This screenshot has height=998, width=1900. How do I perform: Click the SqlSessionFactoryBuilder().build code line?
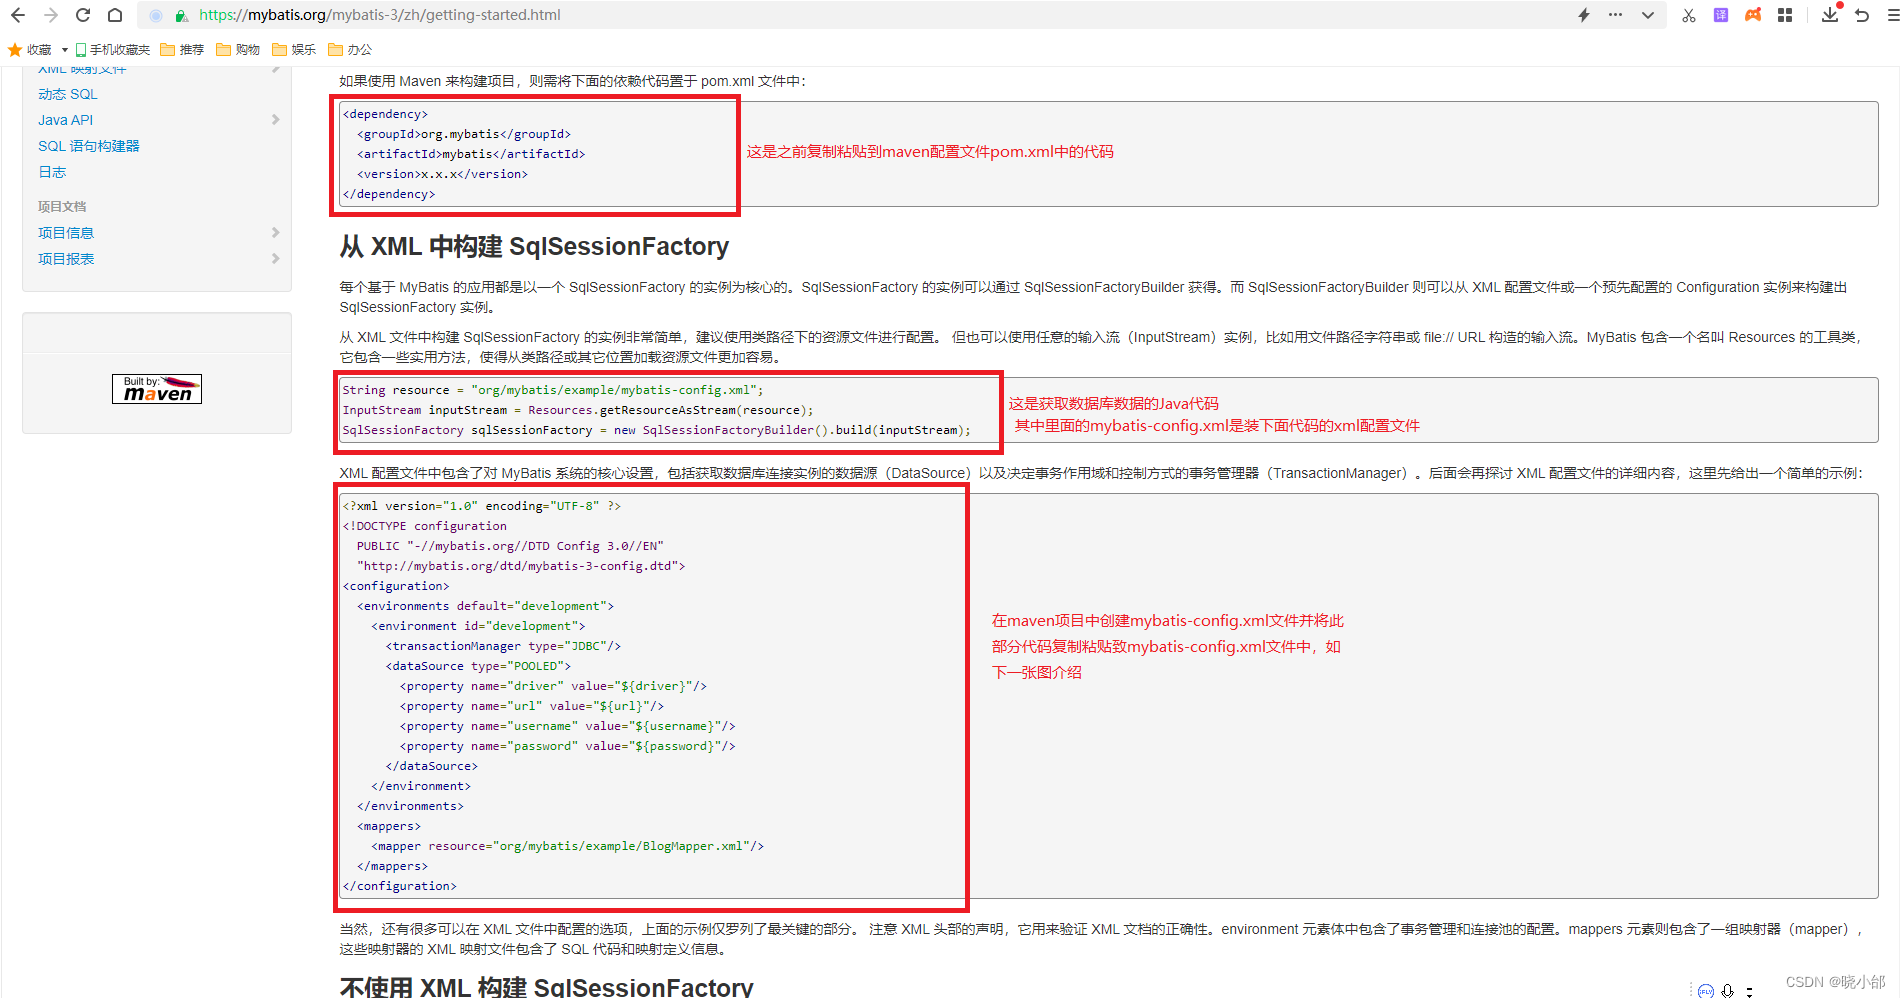click(x=657, y=430)
